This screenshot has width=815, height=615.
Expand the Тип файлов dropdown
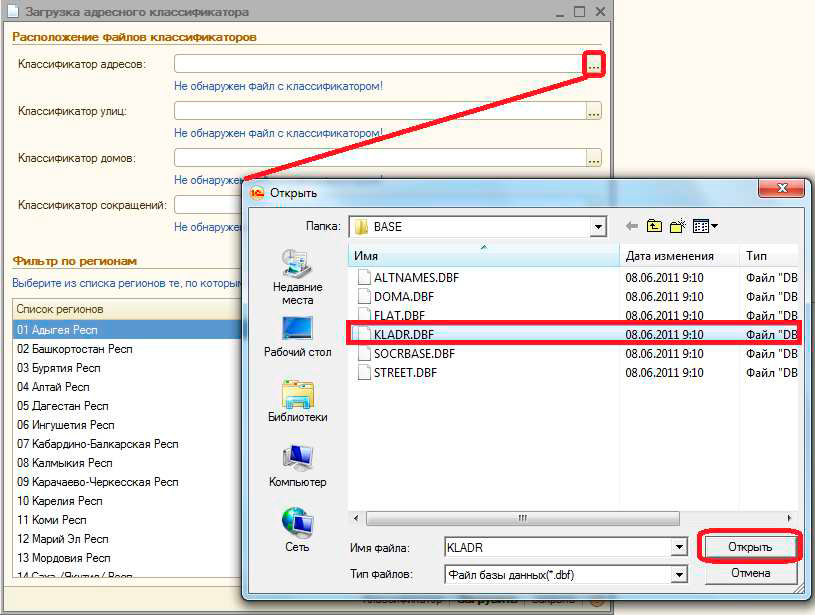[x=679, y=575]
